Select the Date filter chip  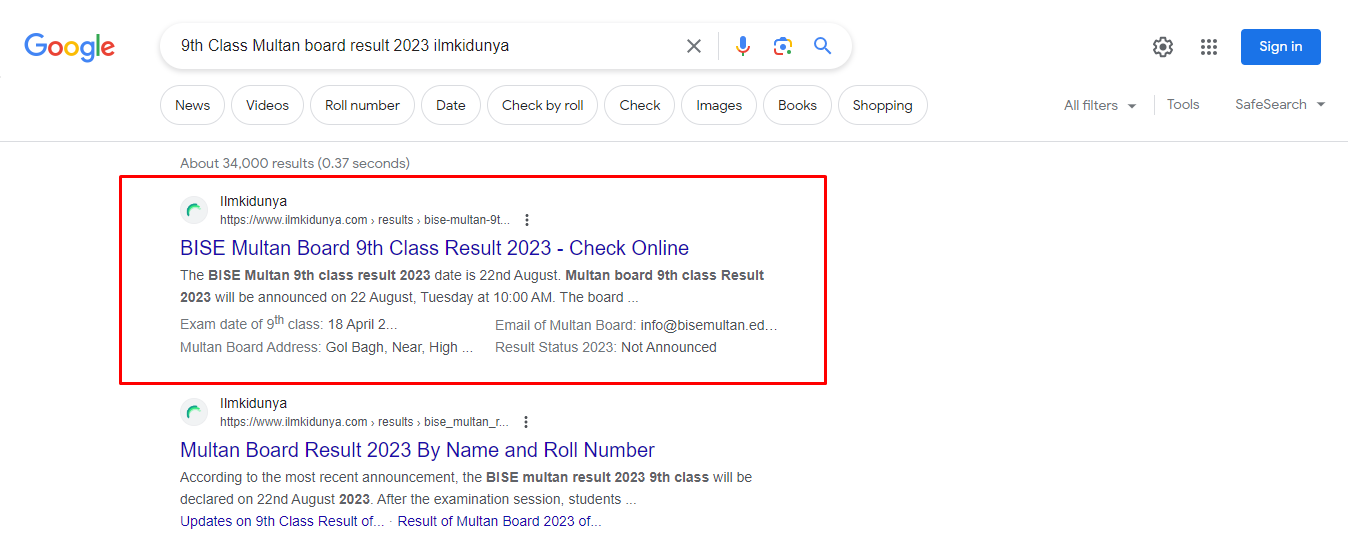pyautogui.click(x=451, y=105)
